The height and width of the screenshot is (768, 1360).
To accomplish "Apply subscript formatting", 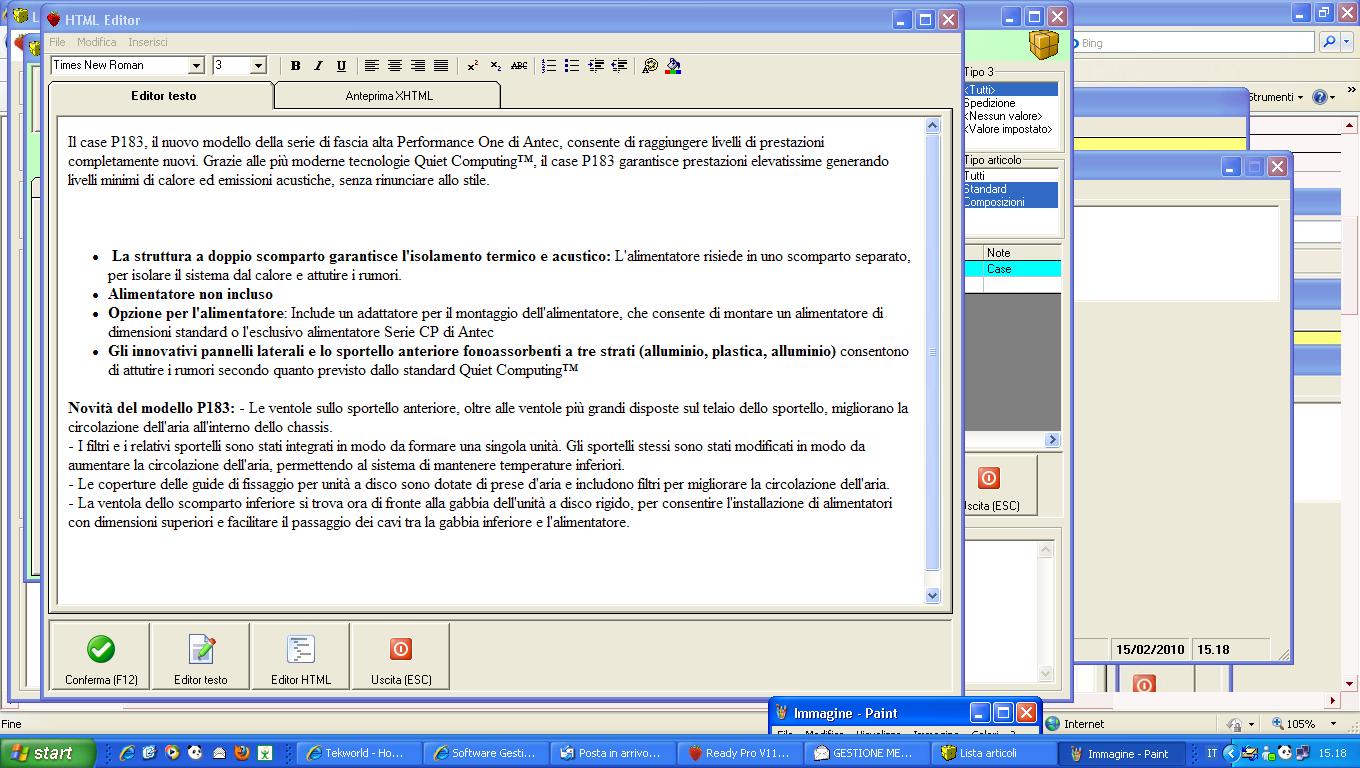I will pyautogui.click(x=495, y=66).
